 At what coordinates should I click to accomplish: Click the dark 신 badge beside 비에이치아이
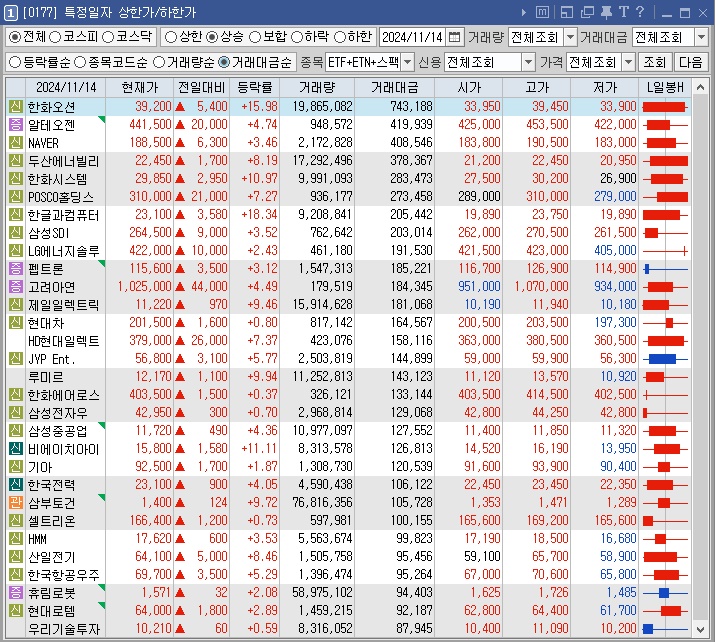point(16,449)
